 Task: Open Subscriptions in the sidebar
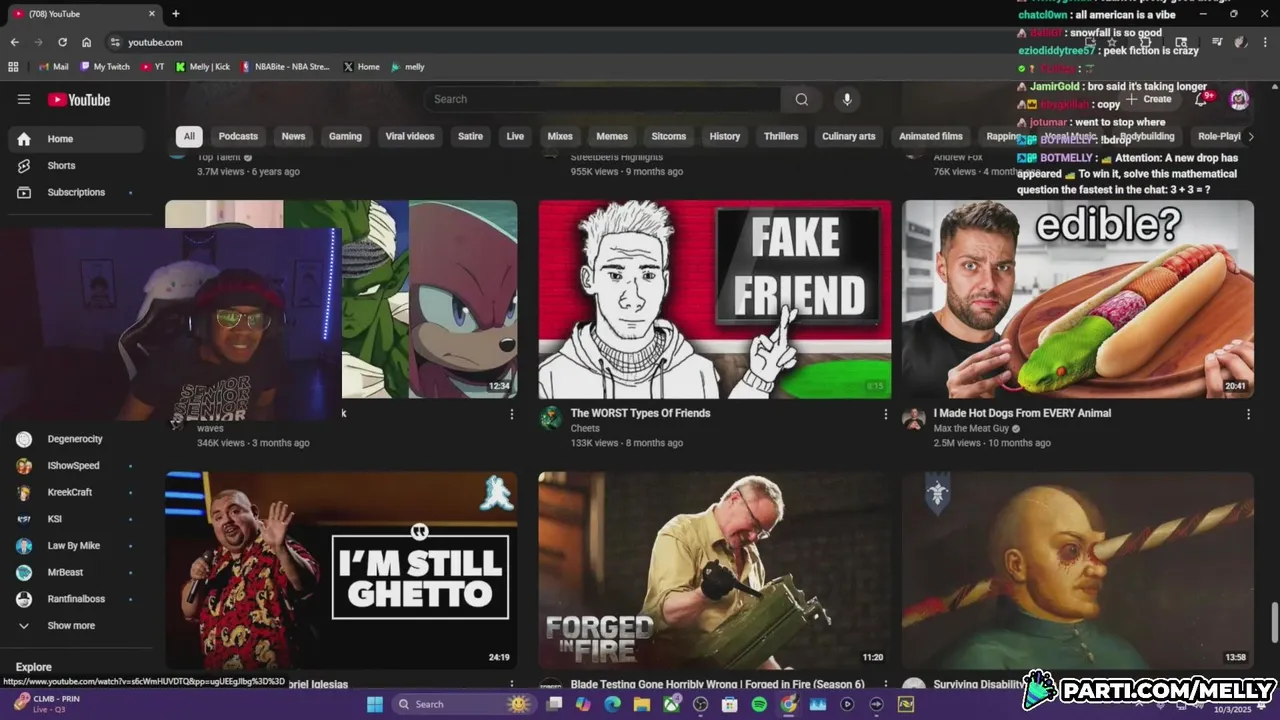pos(76,192)
